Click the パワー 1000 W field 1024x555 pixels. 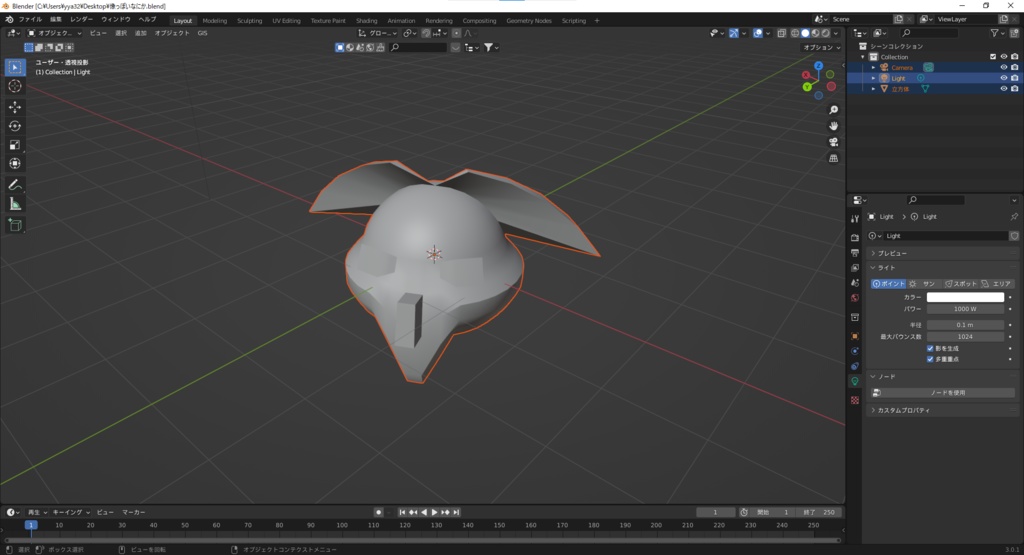pos(965,309)
